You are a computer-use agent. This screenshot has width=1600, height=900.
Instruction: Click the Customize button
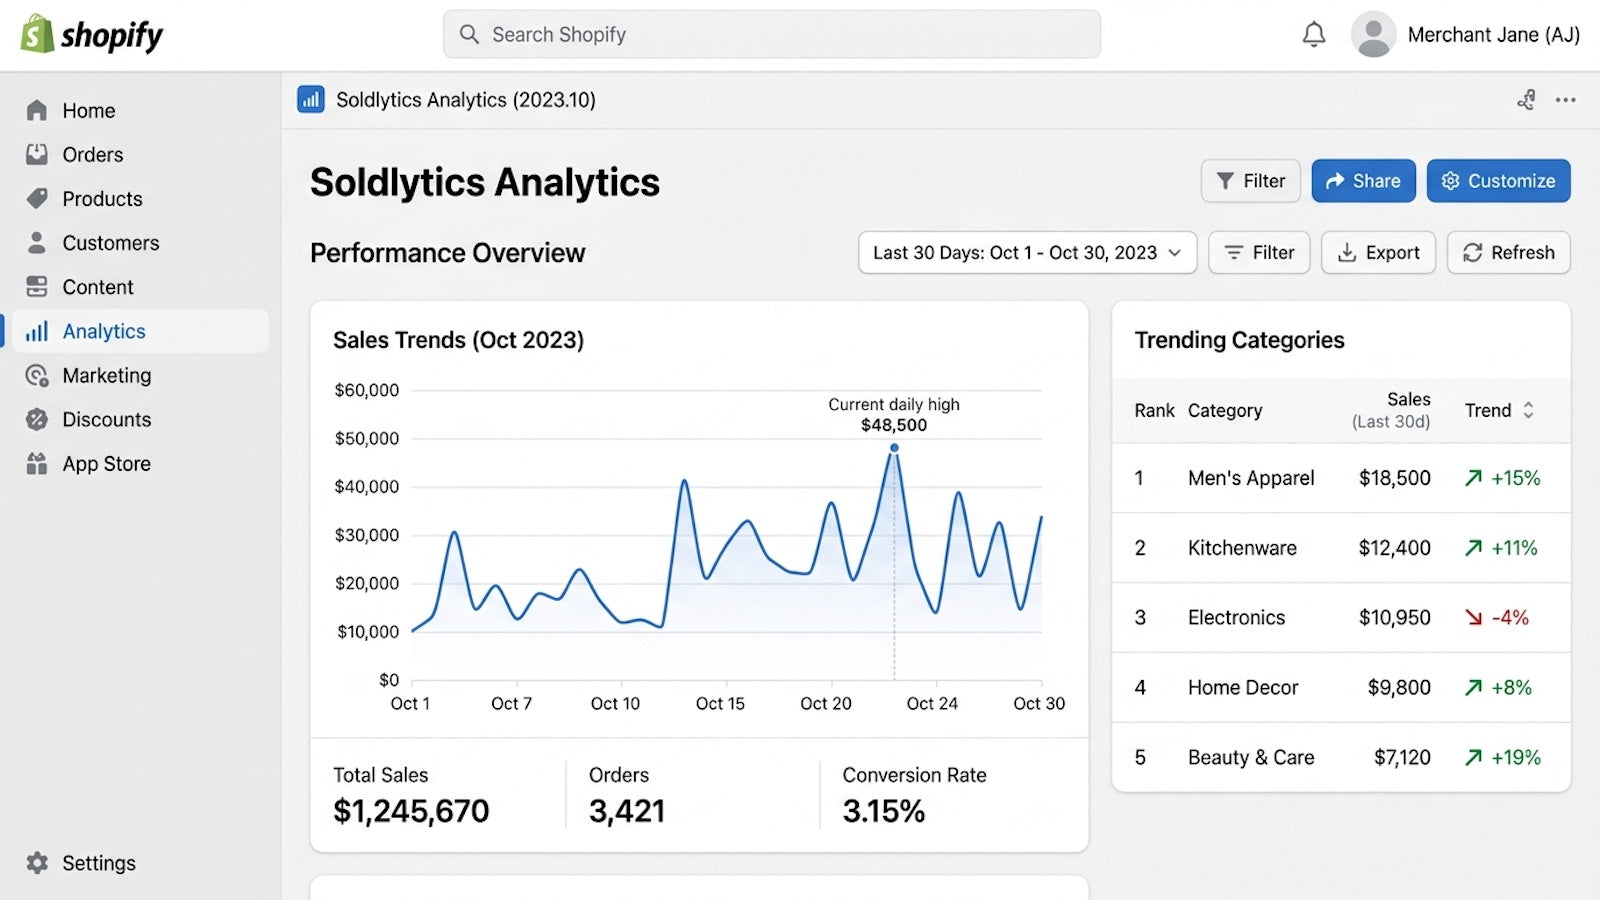[x=1498, y=181]
